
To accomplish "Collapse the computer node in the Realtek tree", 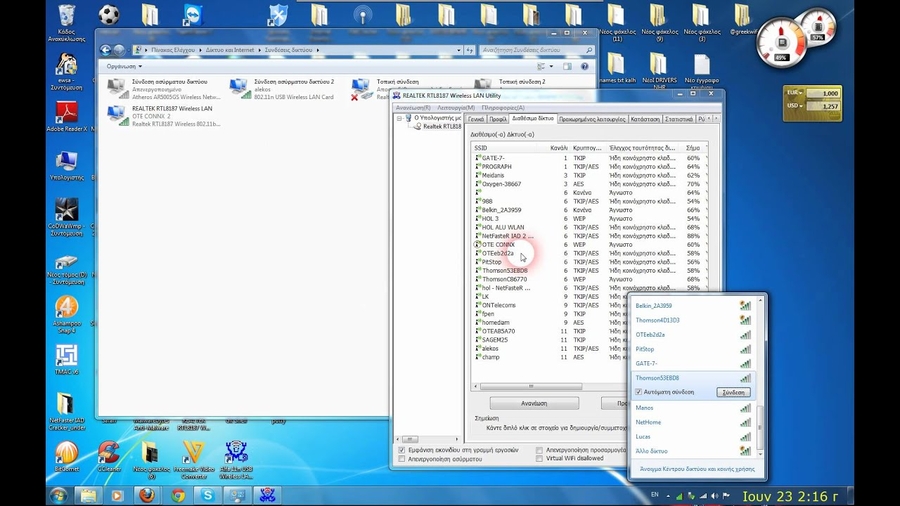I will coord(399,118).
